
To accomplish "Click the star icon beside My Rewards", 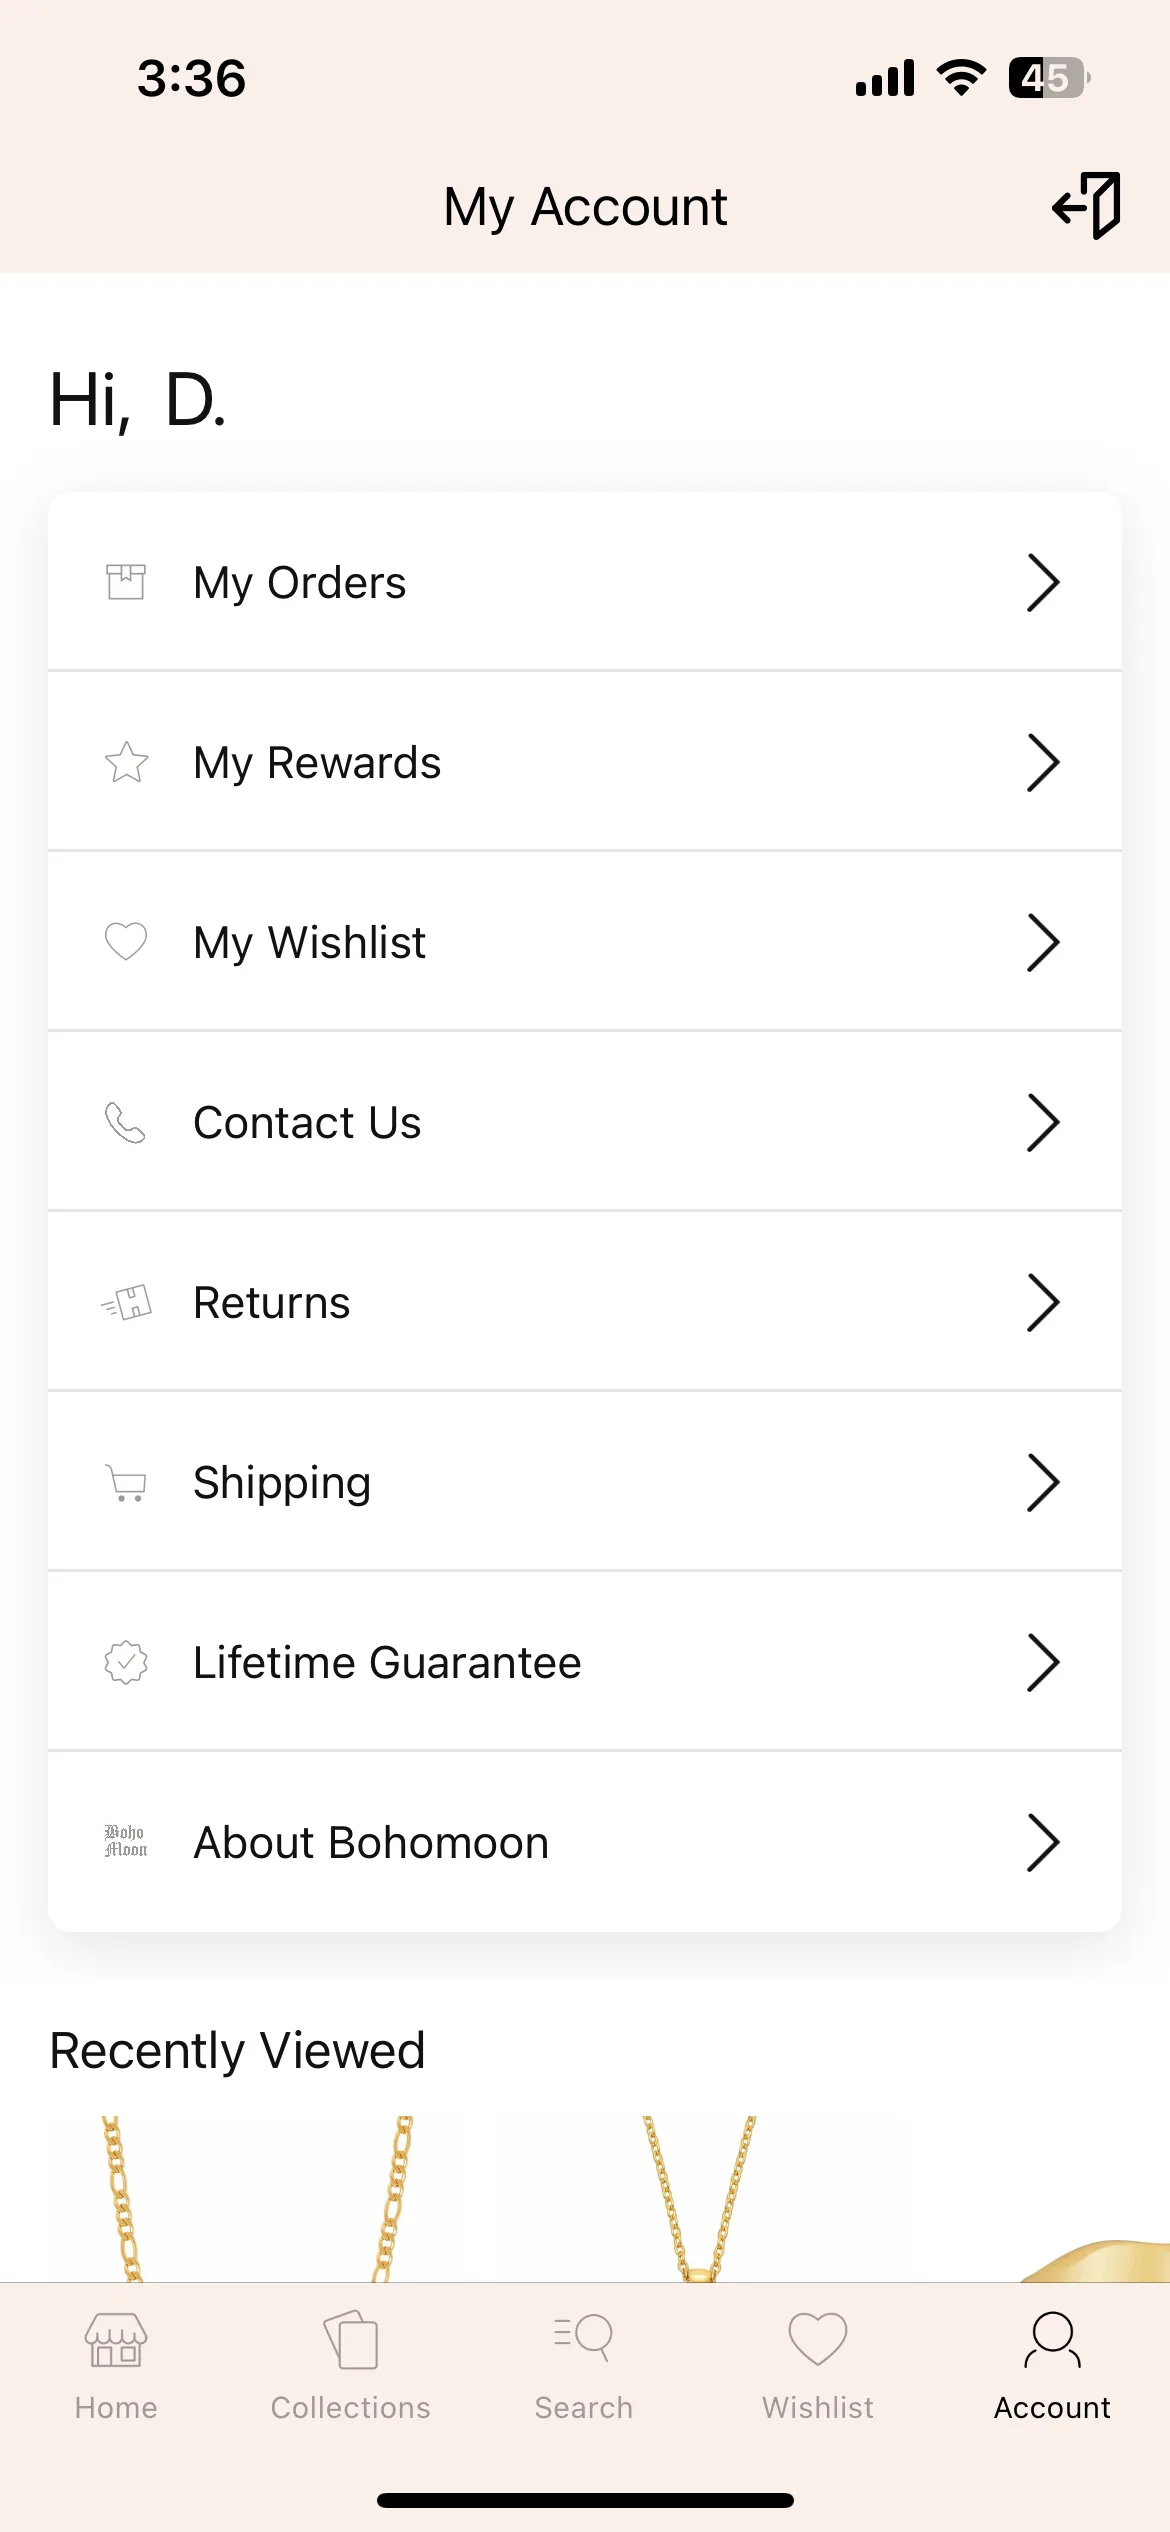I will tap(126, 762).
